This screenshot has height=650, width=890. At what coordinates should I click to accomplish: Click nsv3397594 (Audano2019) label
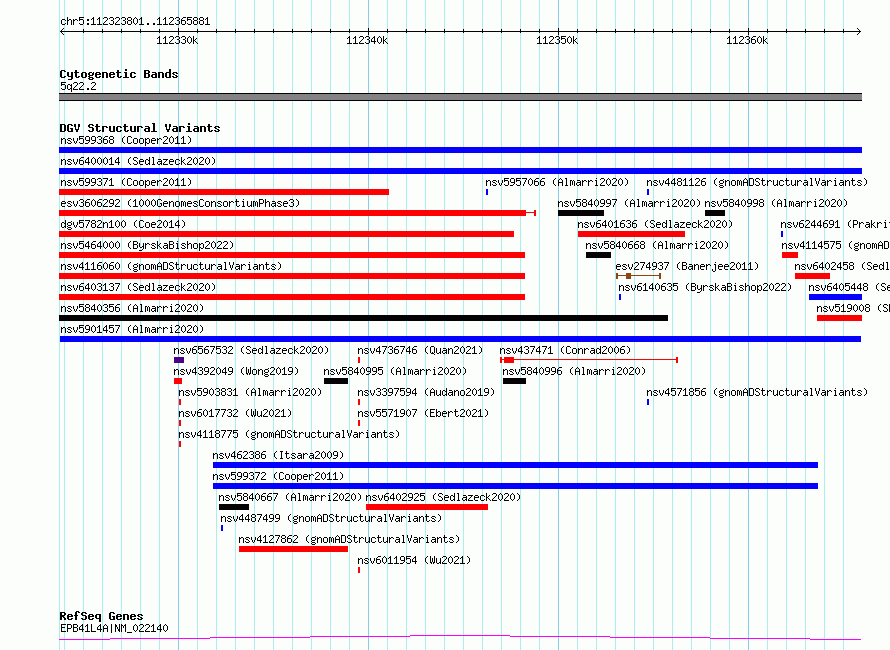(x=426, y=392)
